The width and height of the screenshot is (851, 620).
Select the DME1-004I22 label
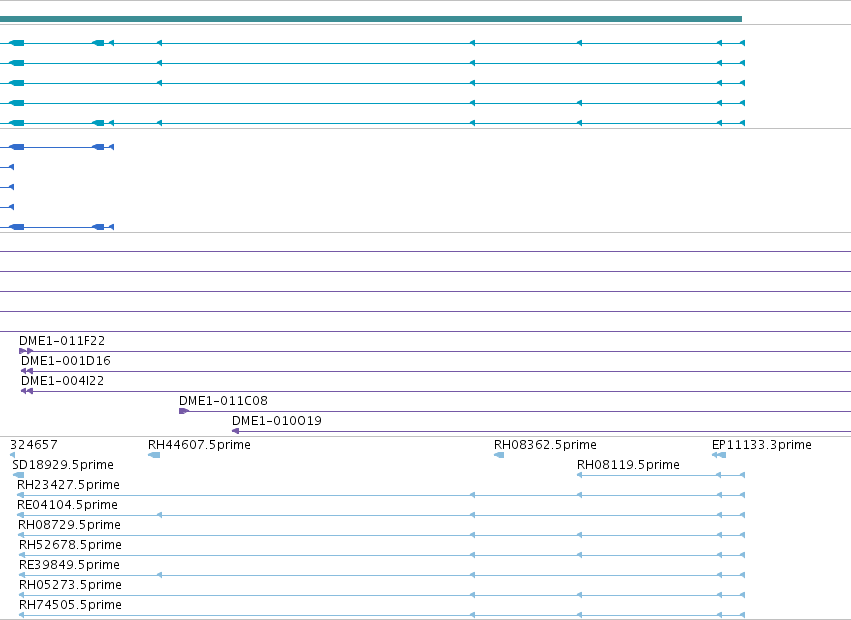(x=62, y=381)
